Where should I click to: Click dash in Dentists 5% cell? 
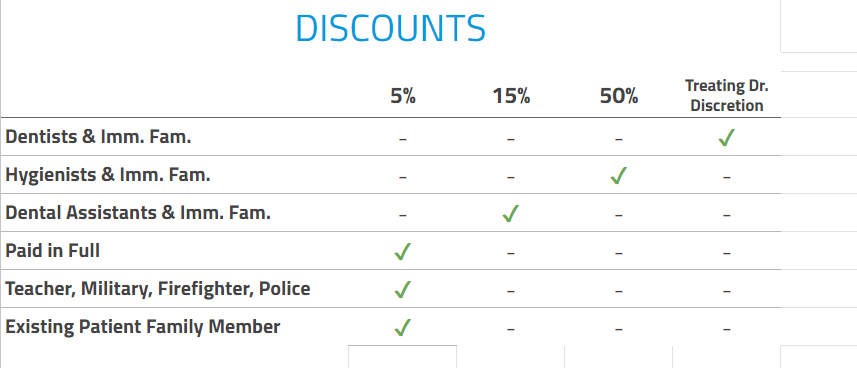[x=403, y=139]
